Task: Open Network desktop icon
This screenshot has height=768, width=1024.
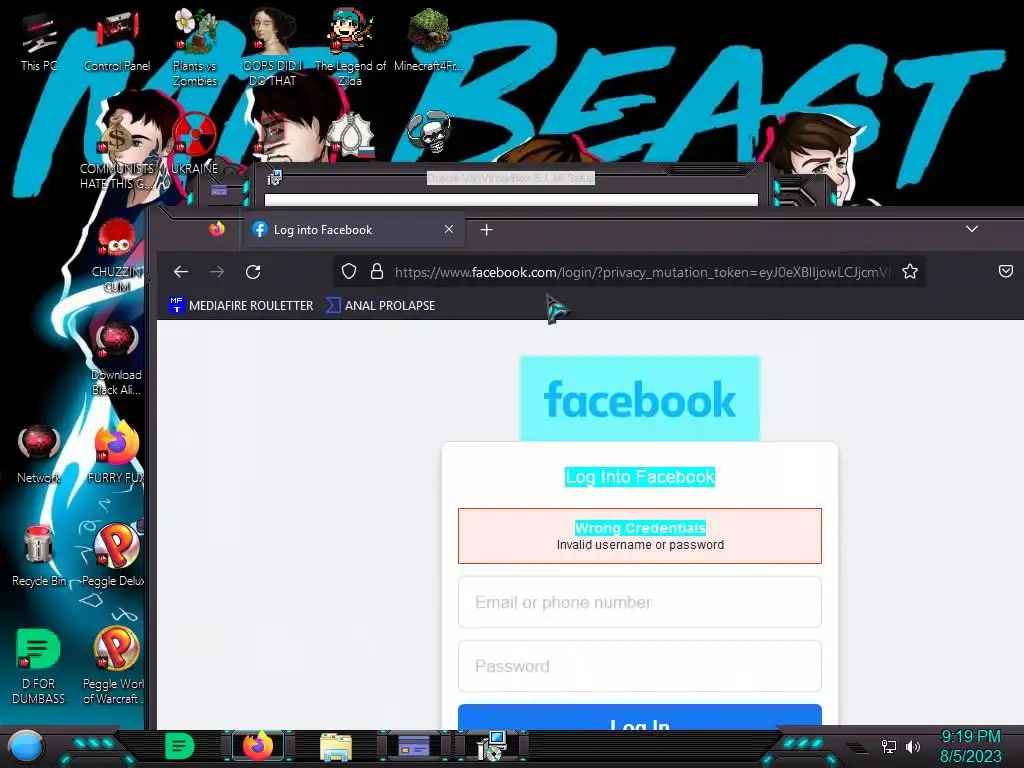Action: [39, 453]
